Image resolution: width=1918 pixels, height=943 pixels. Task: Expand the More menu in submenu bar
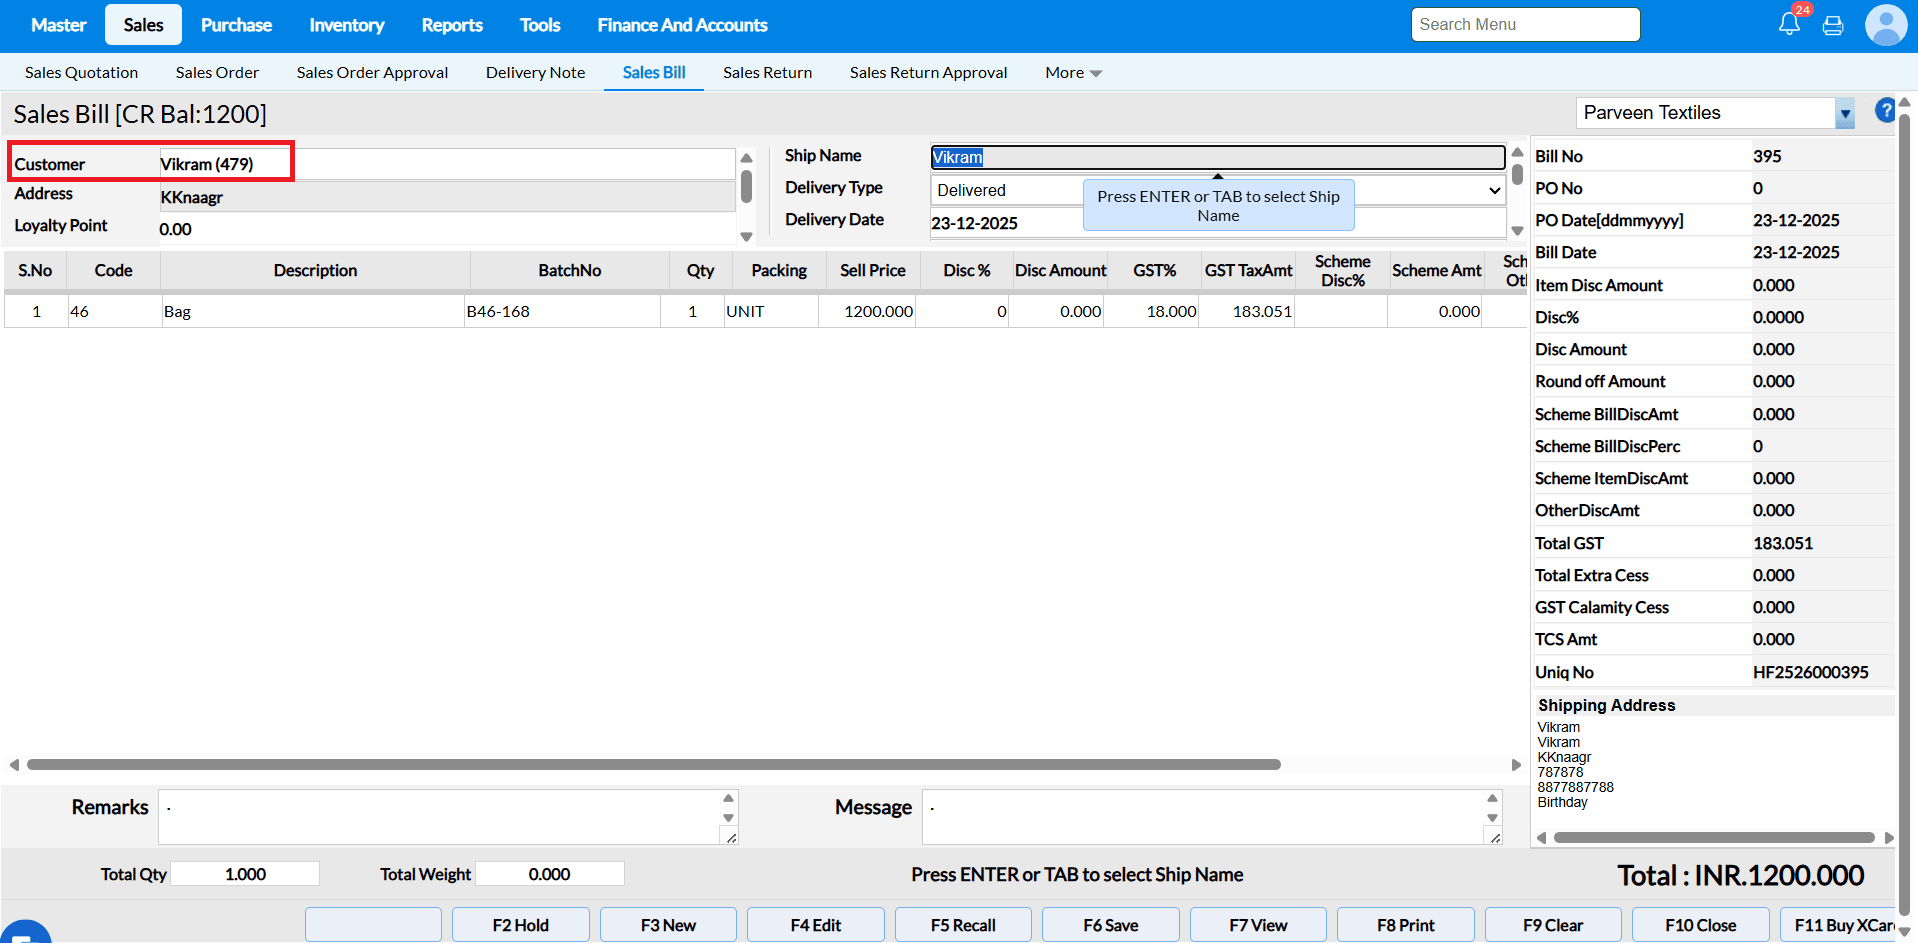(1072, 73)
